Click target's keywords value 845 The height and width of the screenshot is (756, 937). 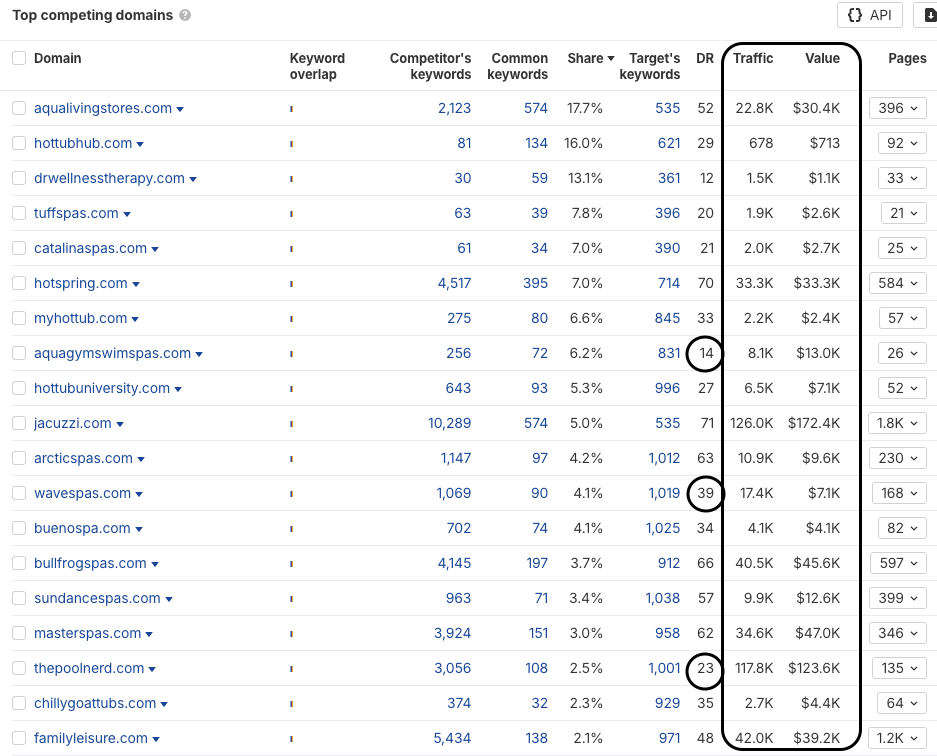point(667,318)
